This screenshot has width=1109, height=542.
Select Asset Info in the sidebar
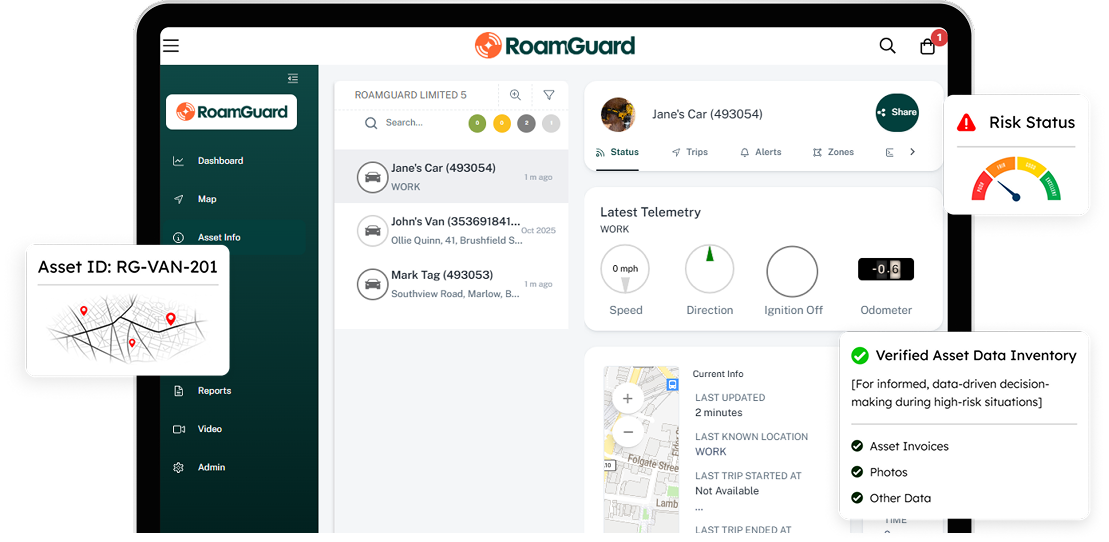219,237
